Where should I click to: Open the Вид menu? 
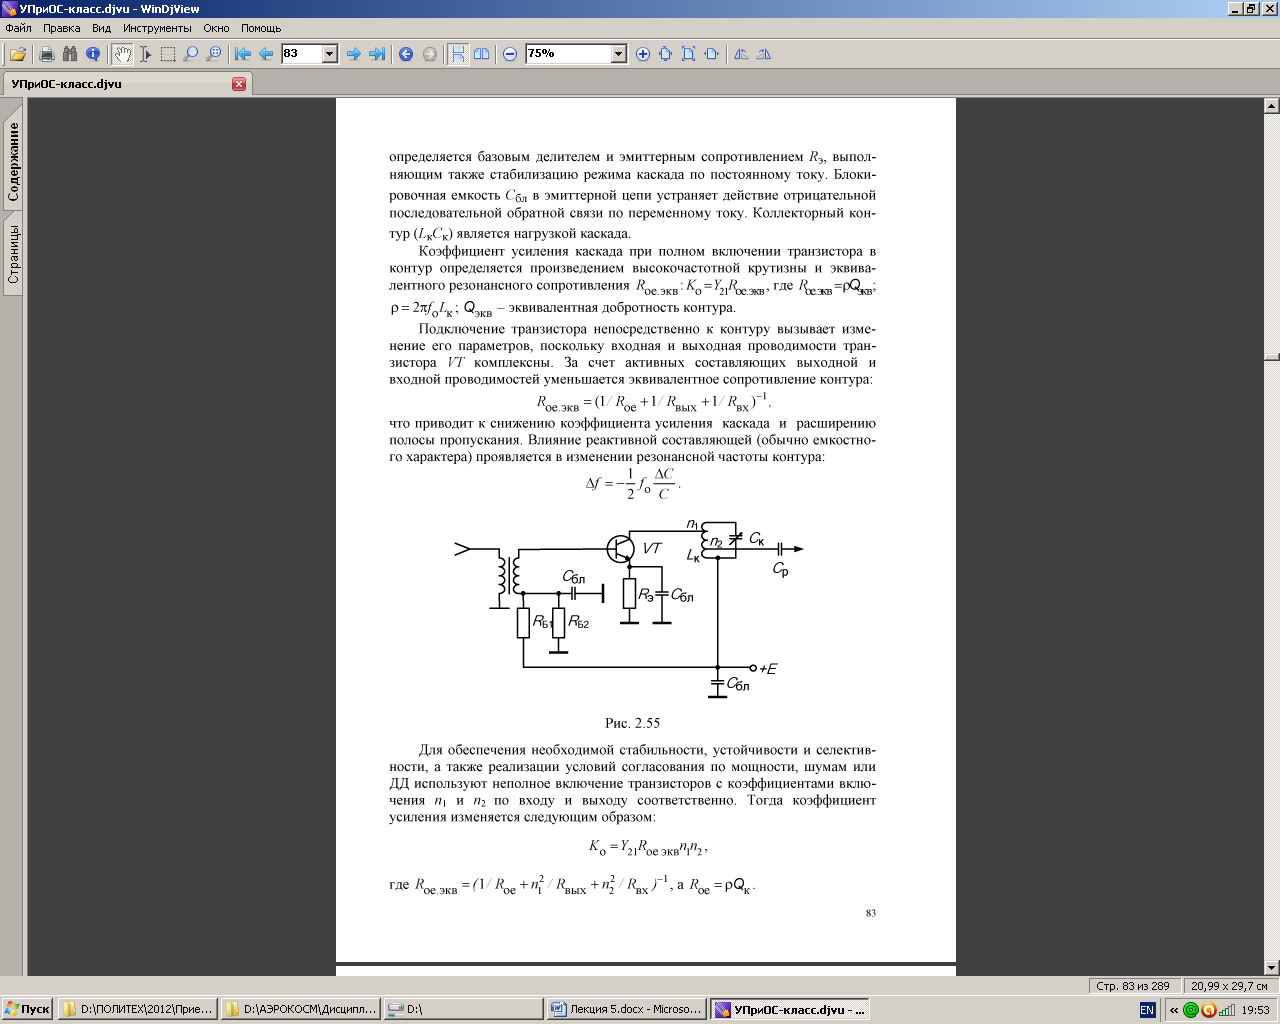tap(102, 28)
